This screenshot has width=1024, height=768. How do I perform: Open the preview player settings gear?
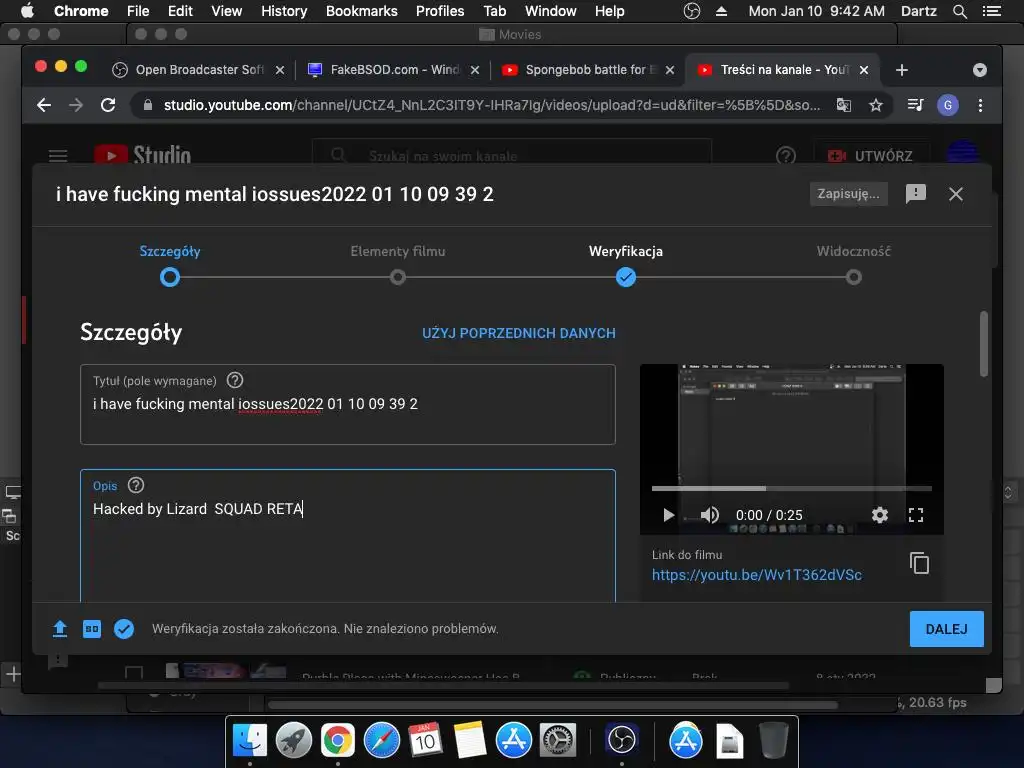tap(880, 515)
